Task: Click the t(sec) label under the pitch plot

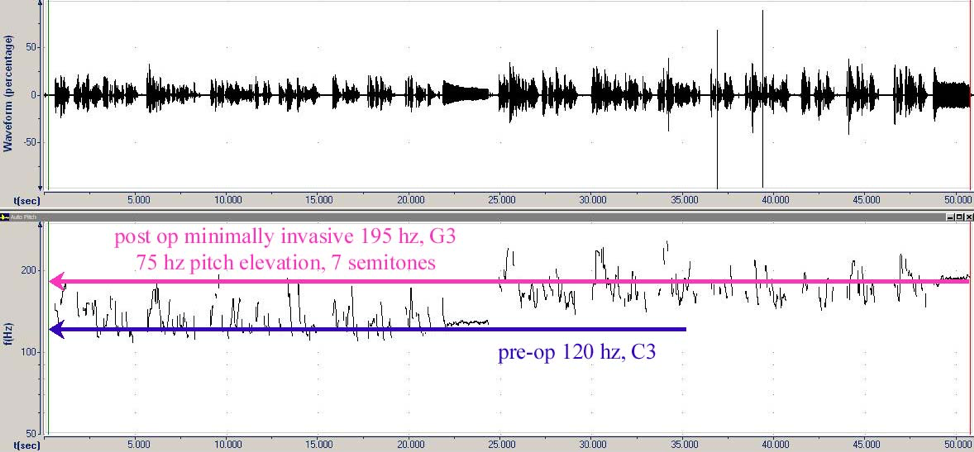Action: (x=26, y=445)
